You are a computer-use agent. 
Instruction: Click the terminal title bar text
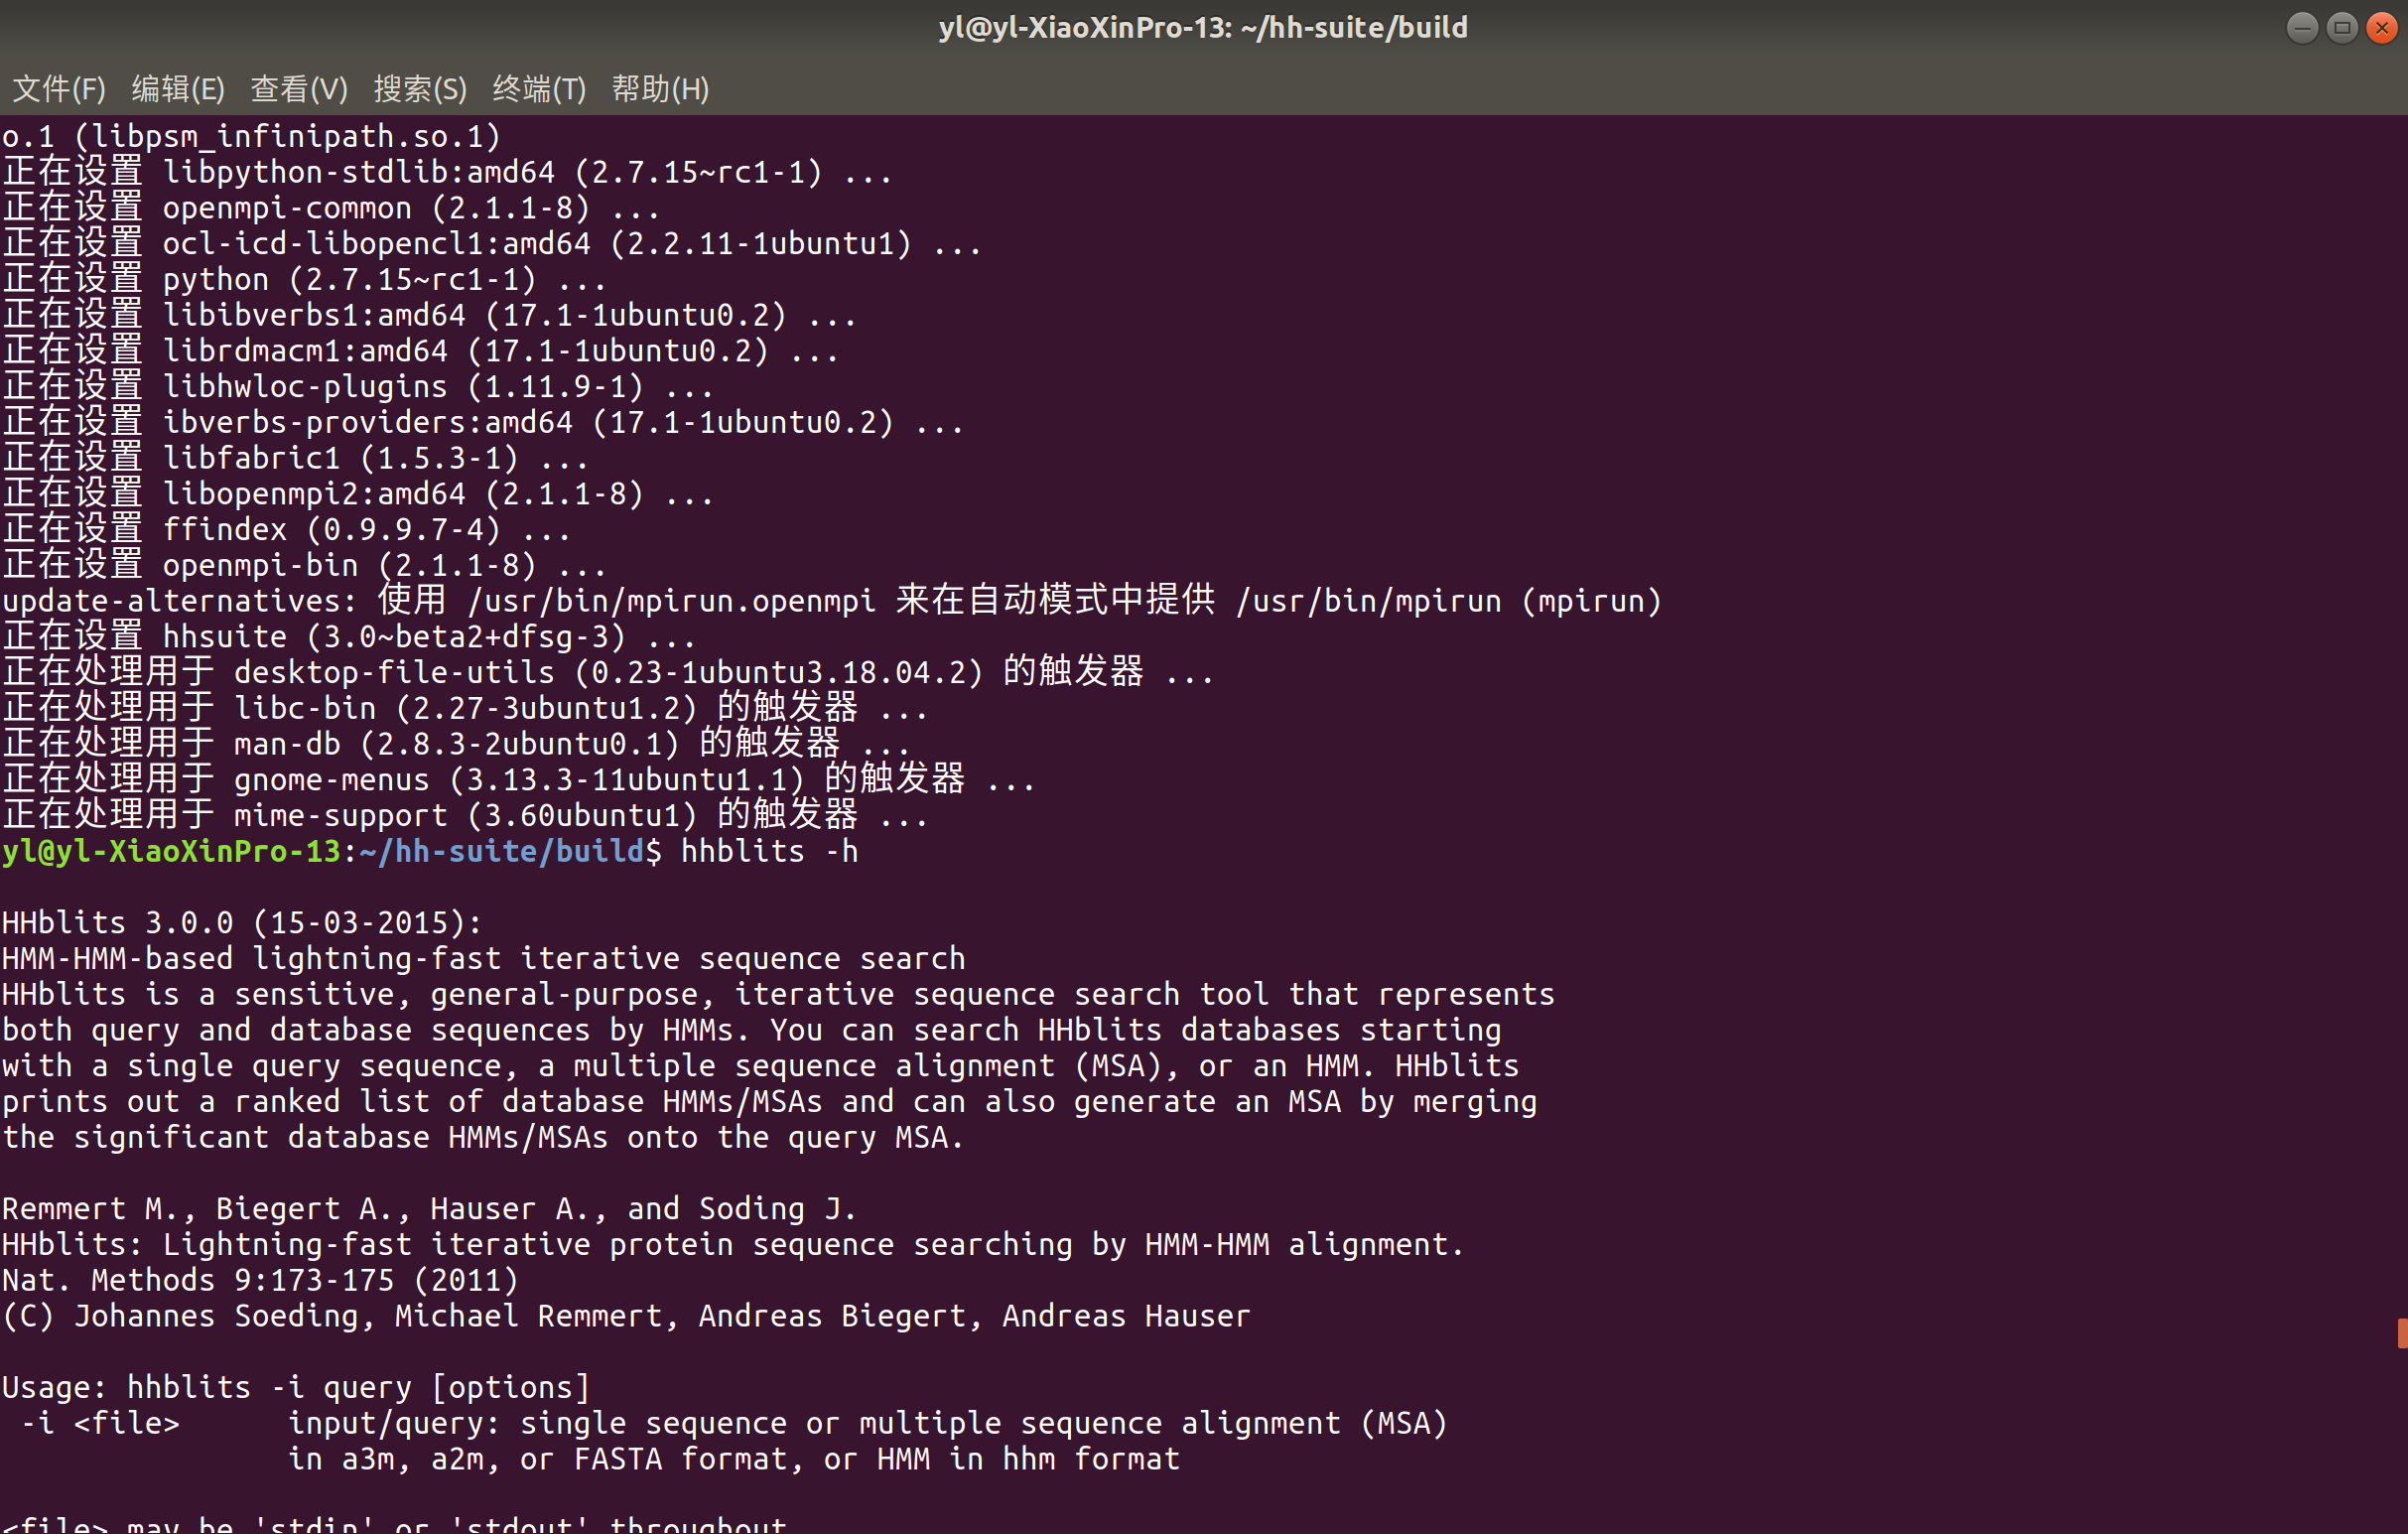tap(1203, 27)
